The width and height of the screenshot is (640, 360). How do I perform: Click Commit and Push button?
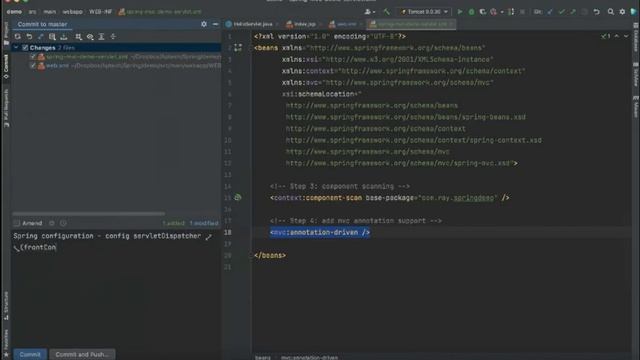click(82, 354)
